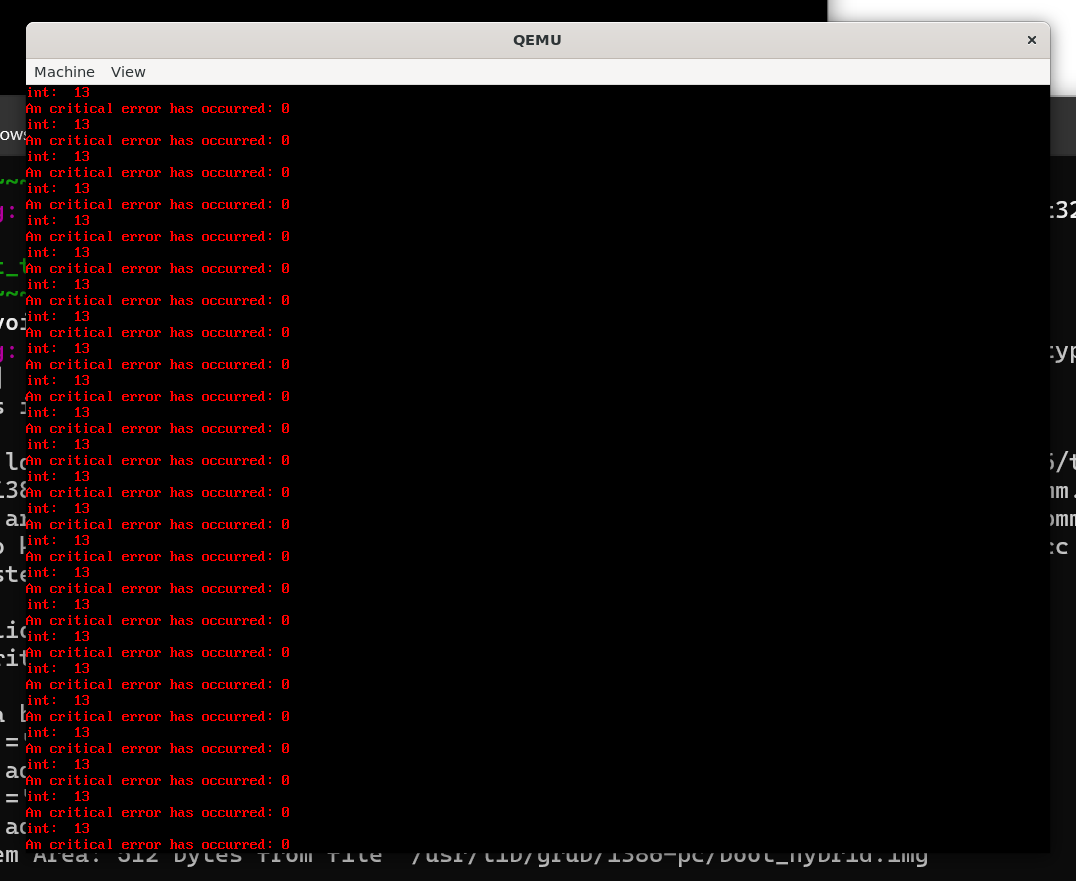Click the QEMU title text in titlebar
The width and height of the screenshot is (1076, 881).
click(537, 40)
